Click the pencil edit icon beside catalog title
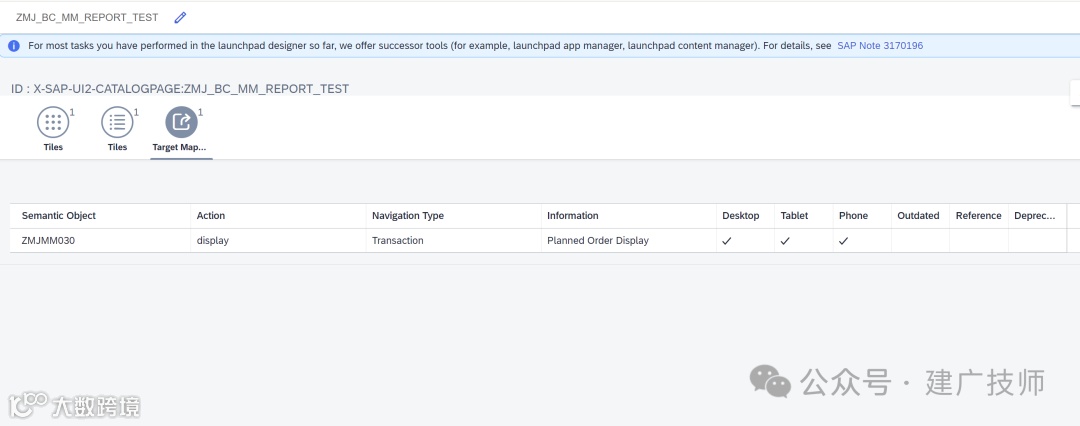The height and width of the screenshot is (426, 1080). 180,17
